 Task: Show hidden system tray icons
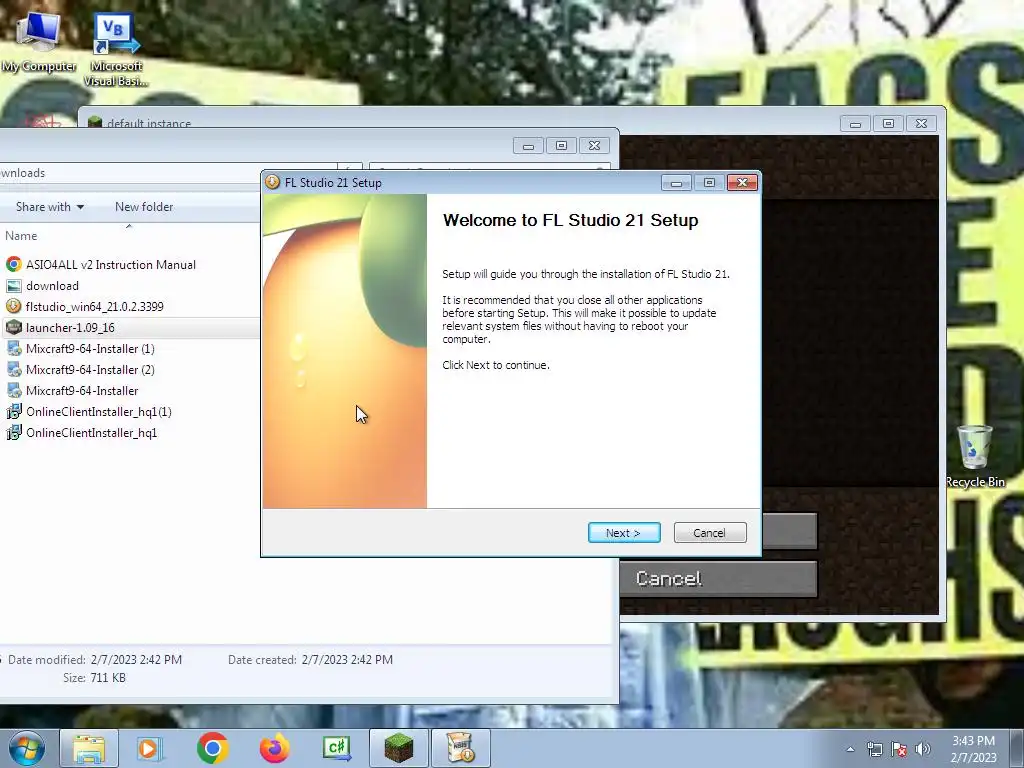click(850, 749)
